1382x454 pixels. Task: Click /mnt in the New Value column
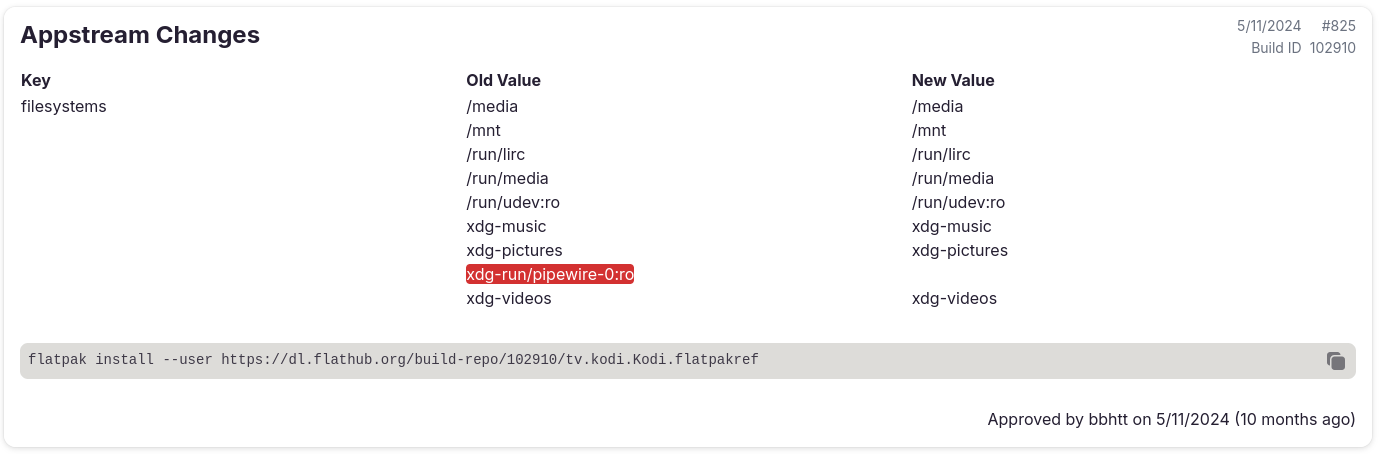(929, 130)
